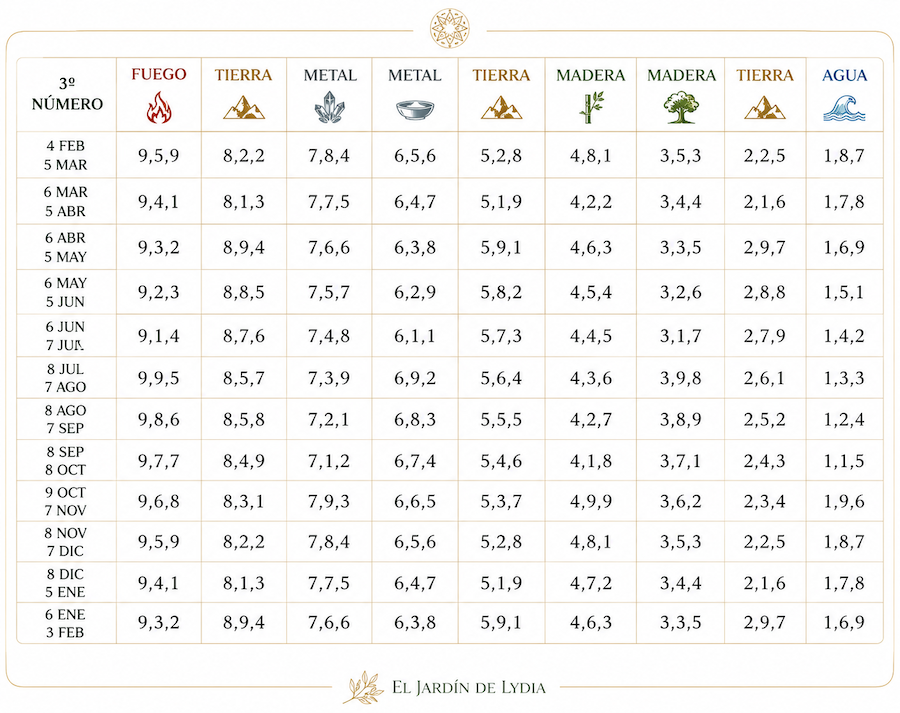Click the mountain icon beside the wave

pos(765,107)
